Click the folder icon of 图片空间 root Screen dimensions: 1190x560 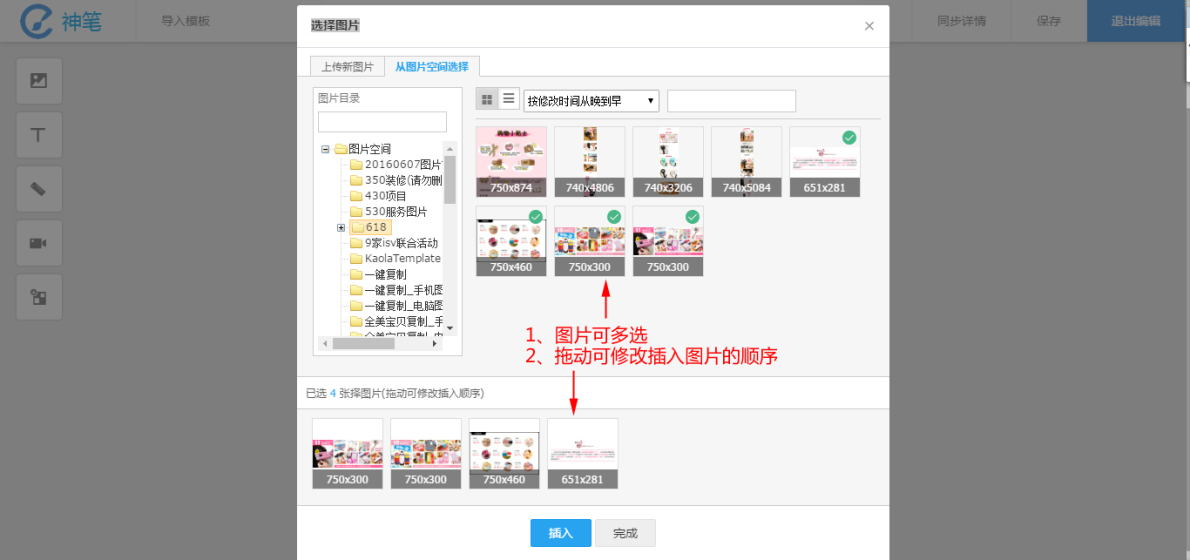pos(340,149)
